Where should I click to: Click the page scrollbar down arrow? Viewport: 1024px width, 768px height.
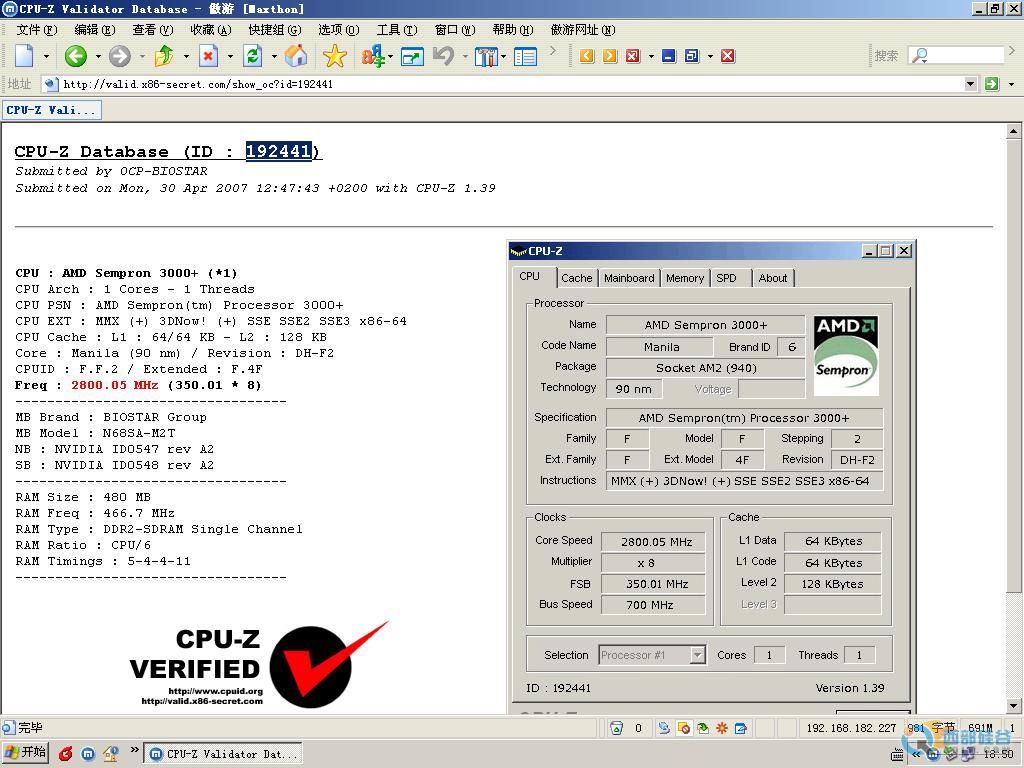(1013, 705)
